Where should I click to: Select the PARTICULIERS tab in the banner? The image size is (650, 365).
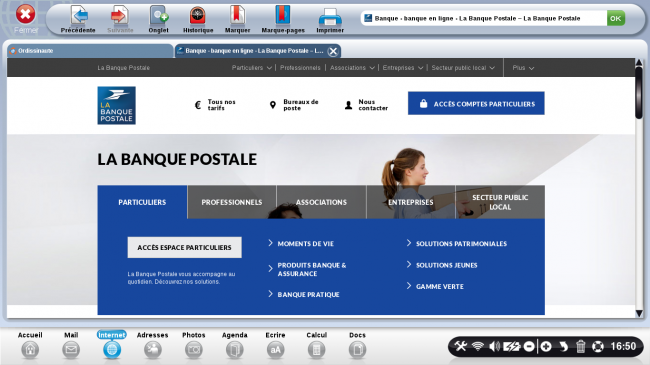point(142,202)
